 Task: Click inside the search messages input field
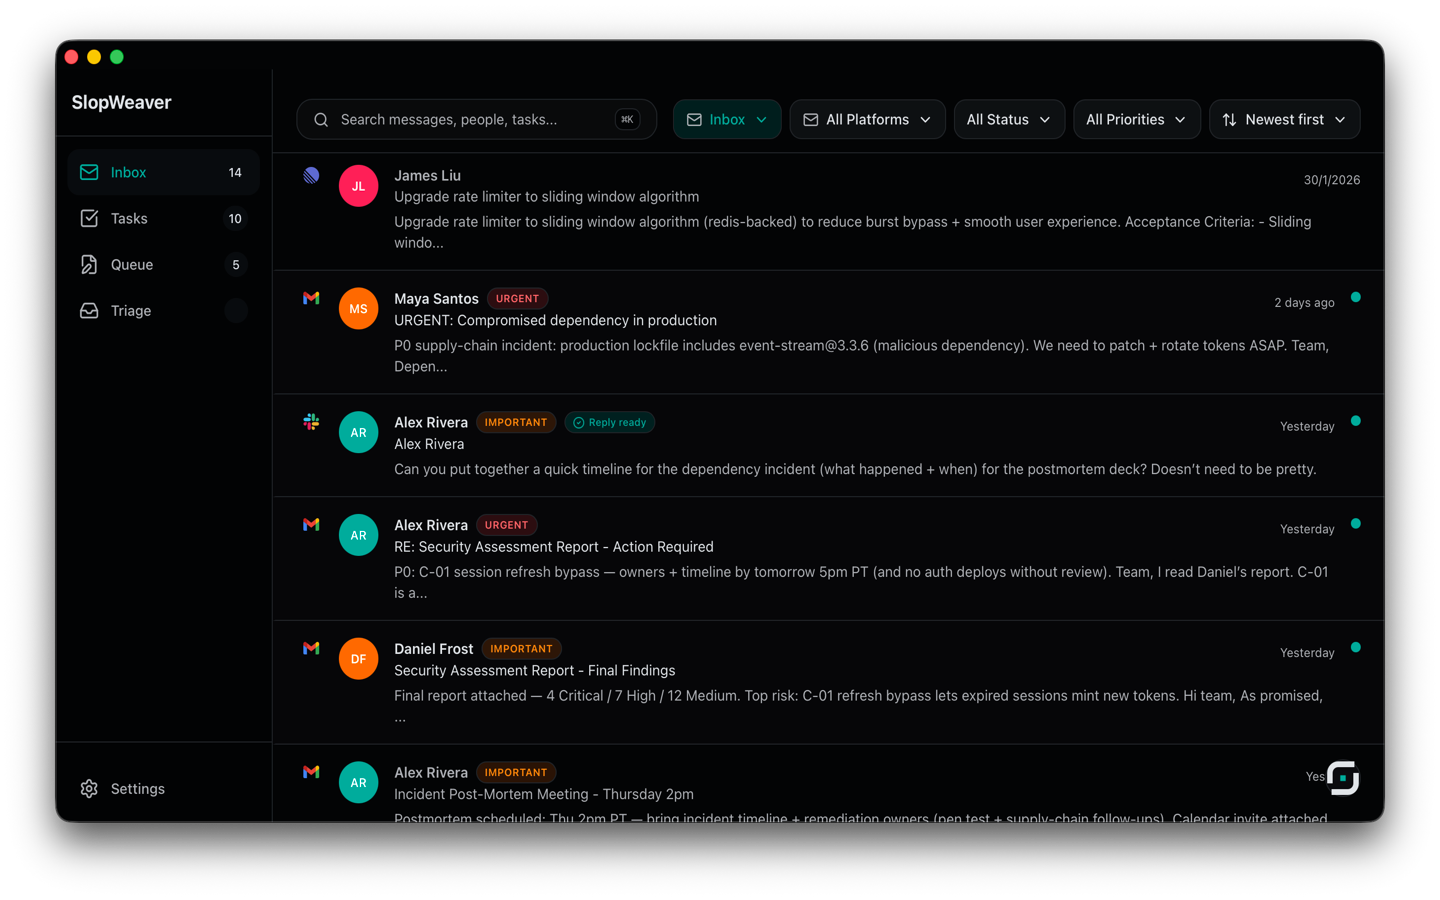pyautogui.click(x=470, y=119)
